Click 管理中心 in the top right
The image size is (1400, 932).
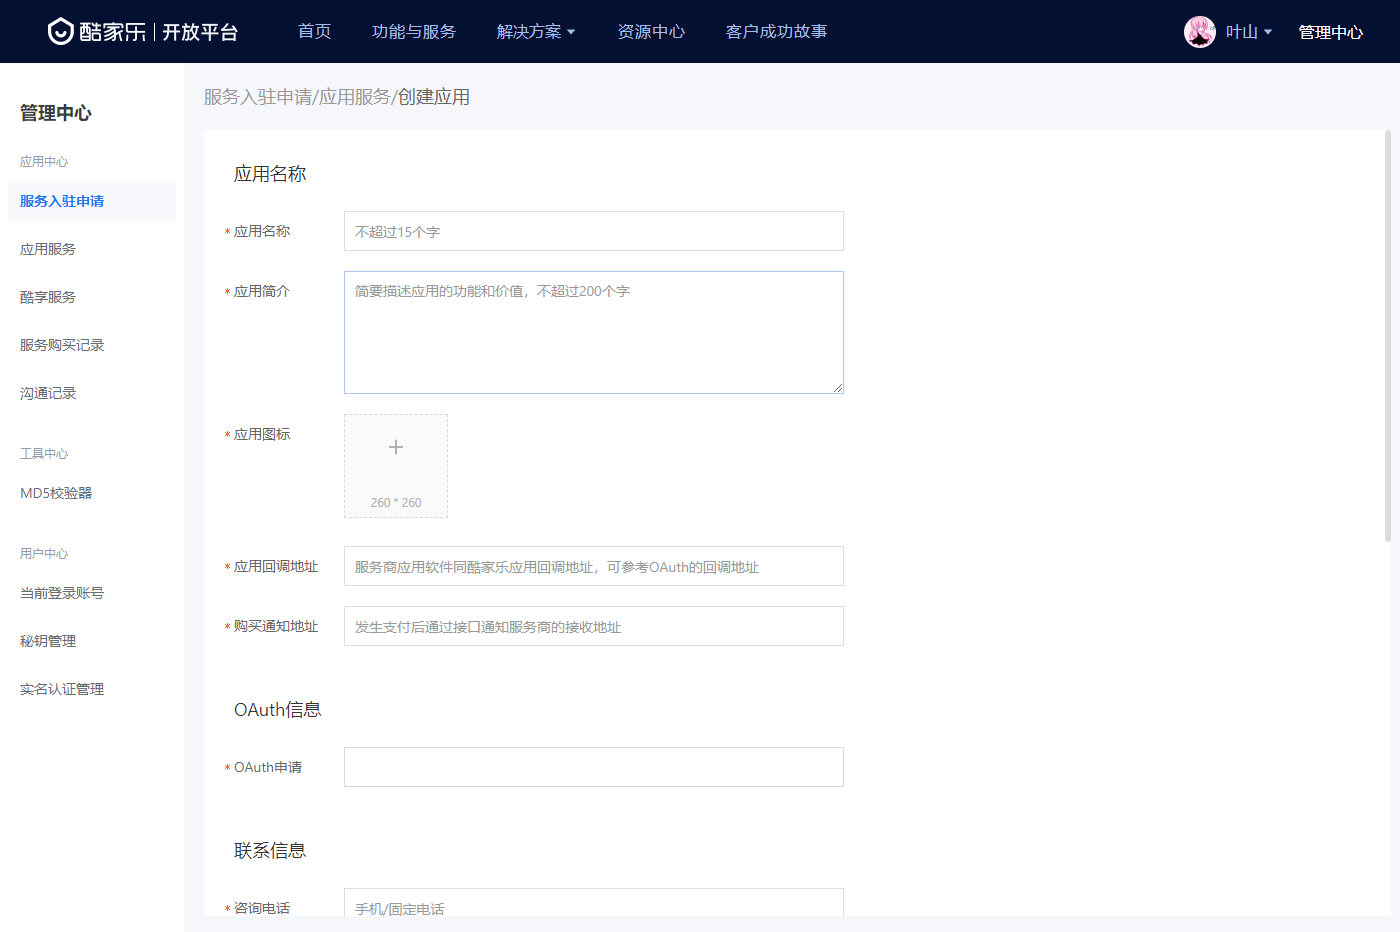[1330, 32]
